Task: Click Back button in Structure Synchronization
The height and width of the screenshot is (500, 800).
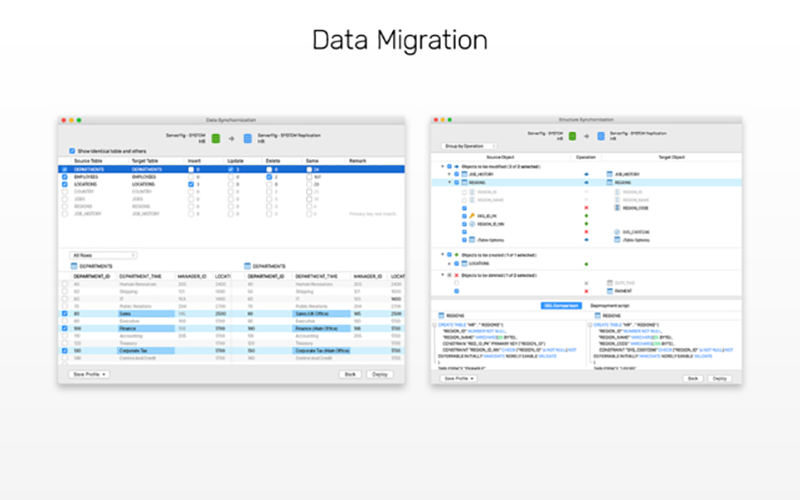Action: point(693,379)
